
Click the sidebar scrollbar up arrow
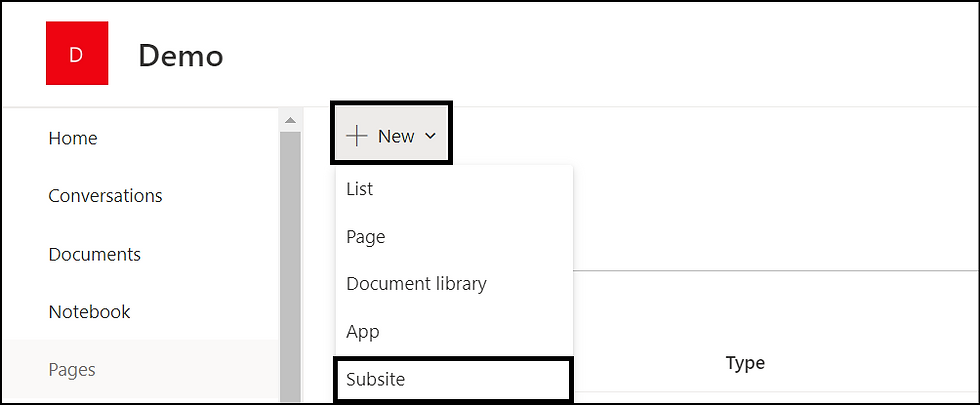point(289,120)
